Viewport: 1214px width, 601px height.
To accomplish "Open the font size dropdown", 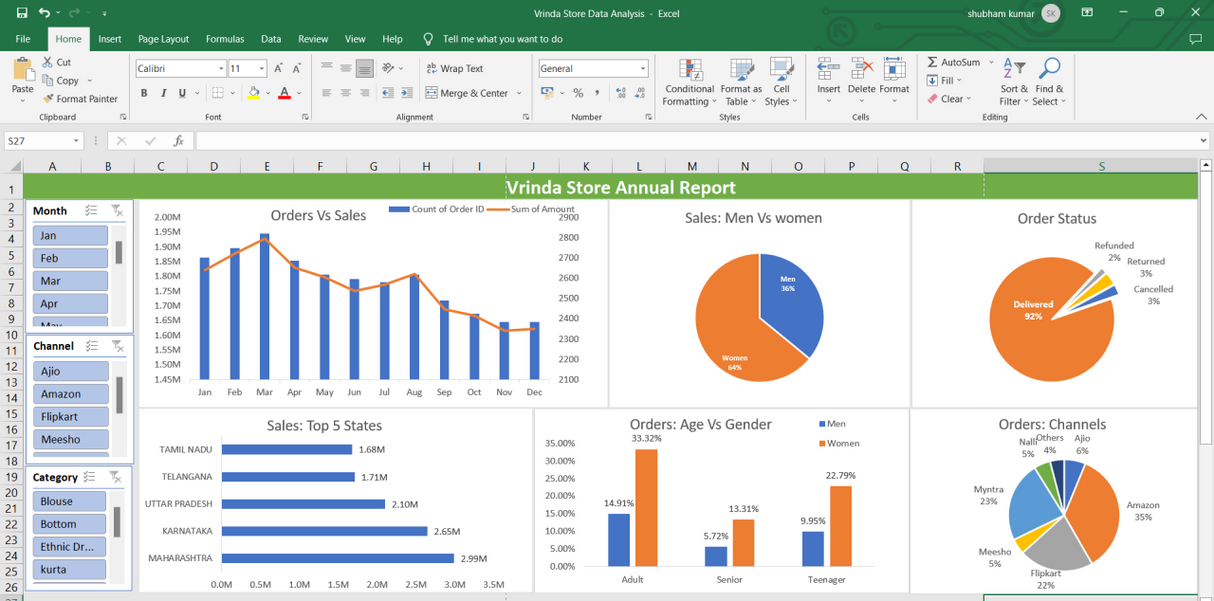I will (262, 68).
